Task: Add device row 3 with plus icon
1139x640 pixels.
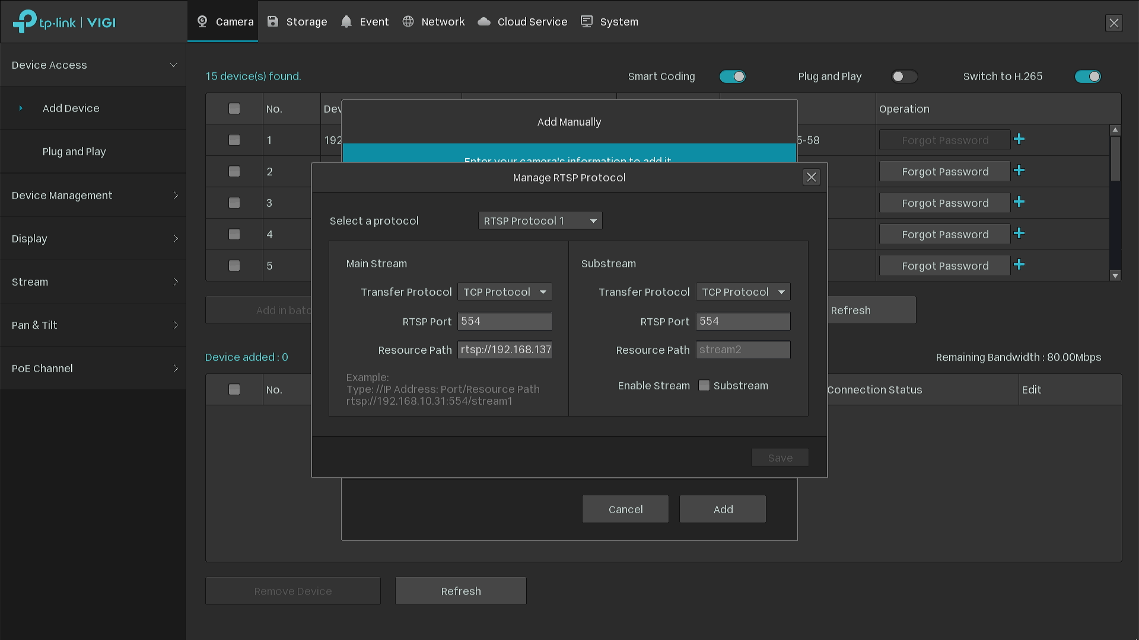Action: (1019, 202)
